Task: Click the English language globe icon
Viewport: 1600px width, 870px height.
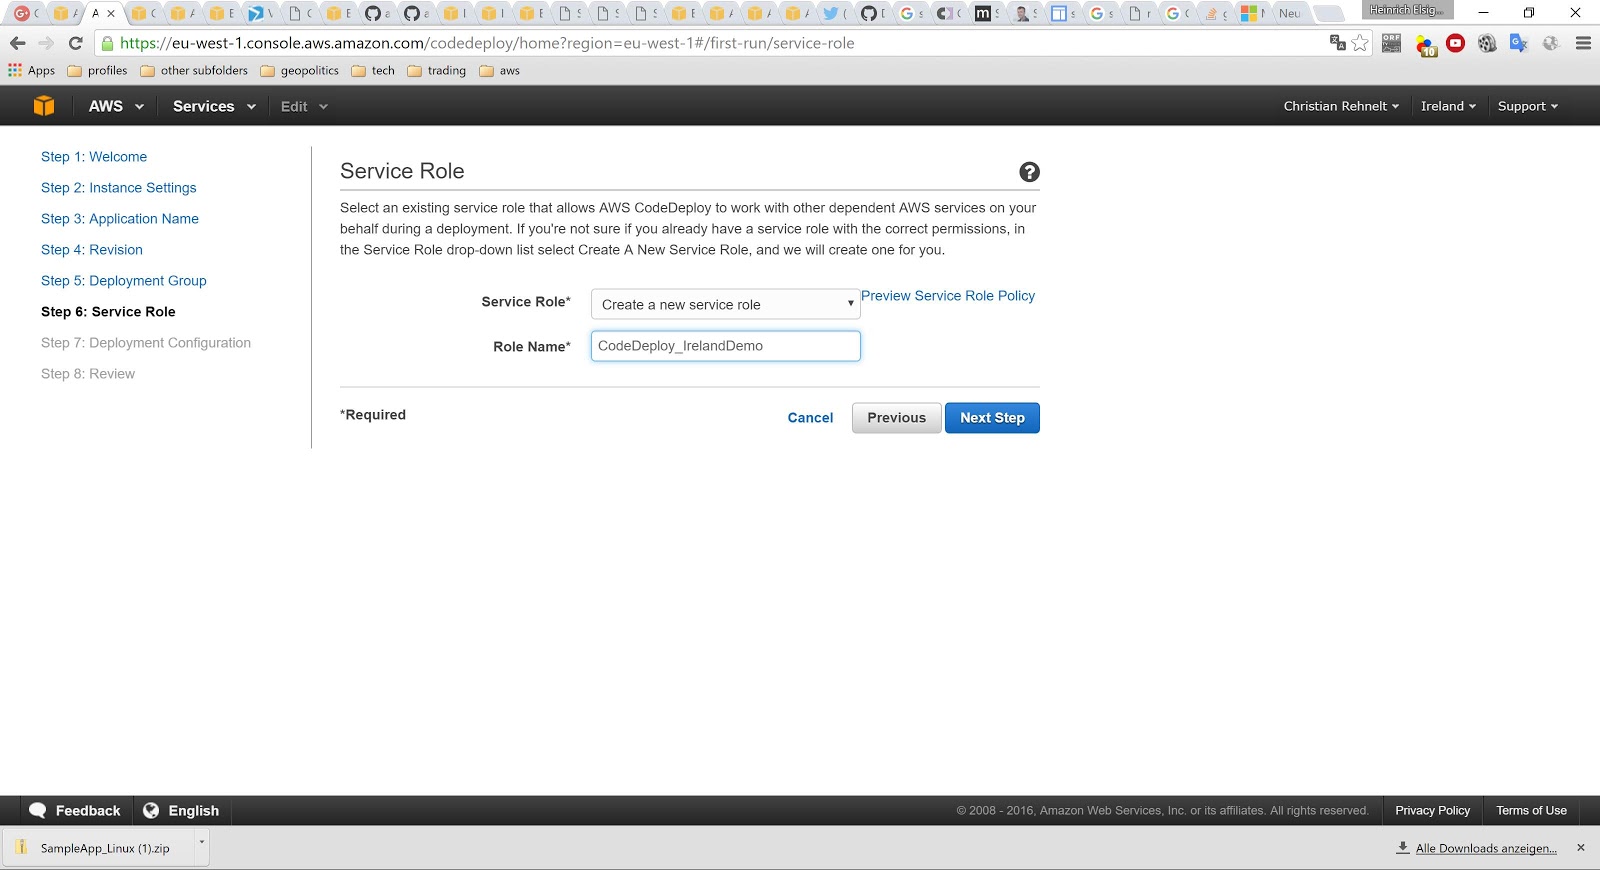Action: [151, 811]
